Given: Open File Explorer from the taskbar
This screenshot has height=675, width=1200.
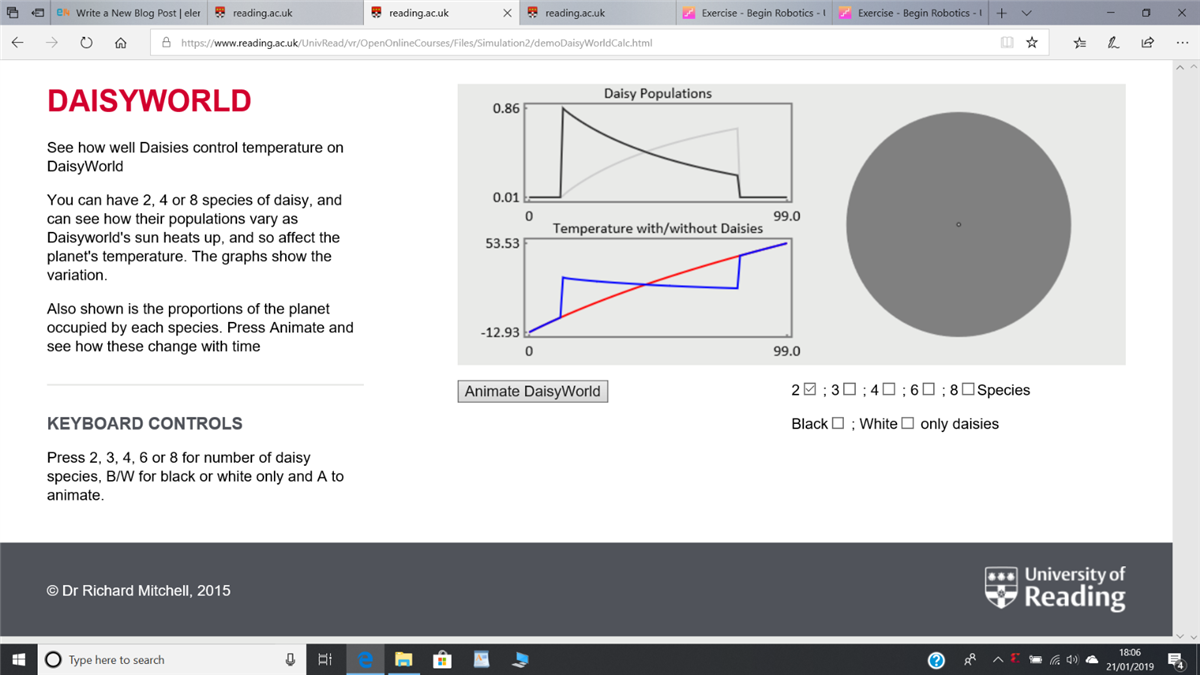Looking at the screenshot, I should 404,659.
